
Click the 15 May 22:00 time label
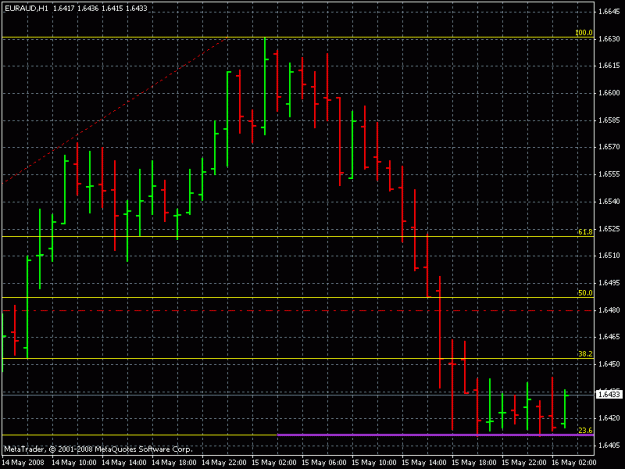(x=524, y=463)
